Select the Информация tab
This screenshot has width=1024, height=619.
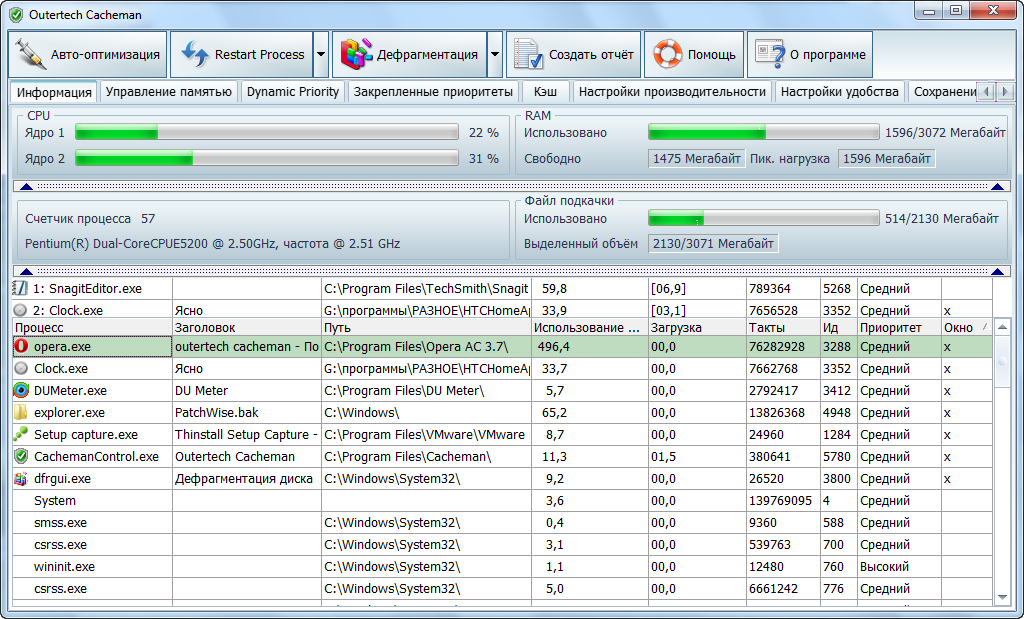[54, 91]
